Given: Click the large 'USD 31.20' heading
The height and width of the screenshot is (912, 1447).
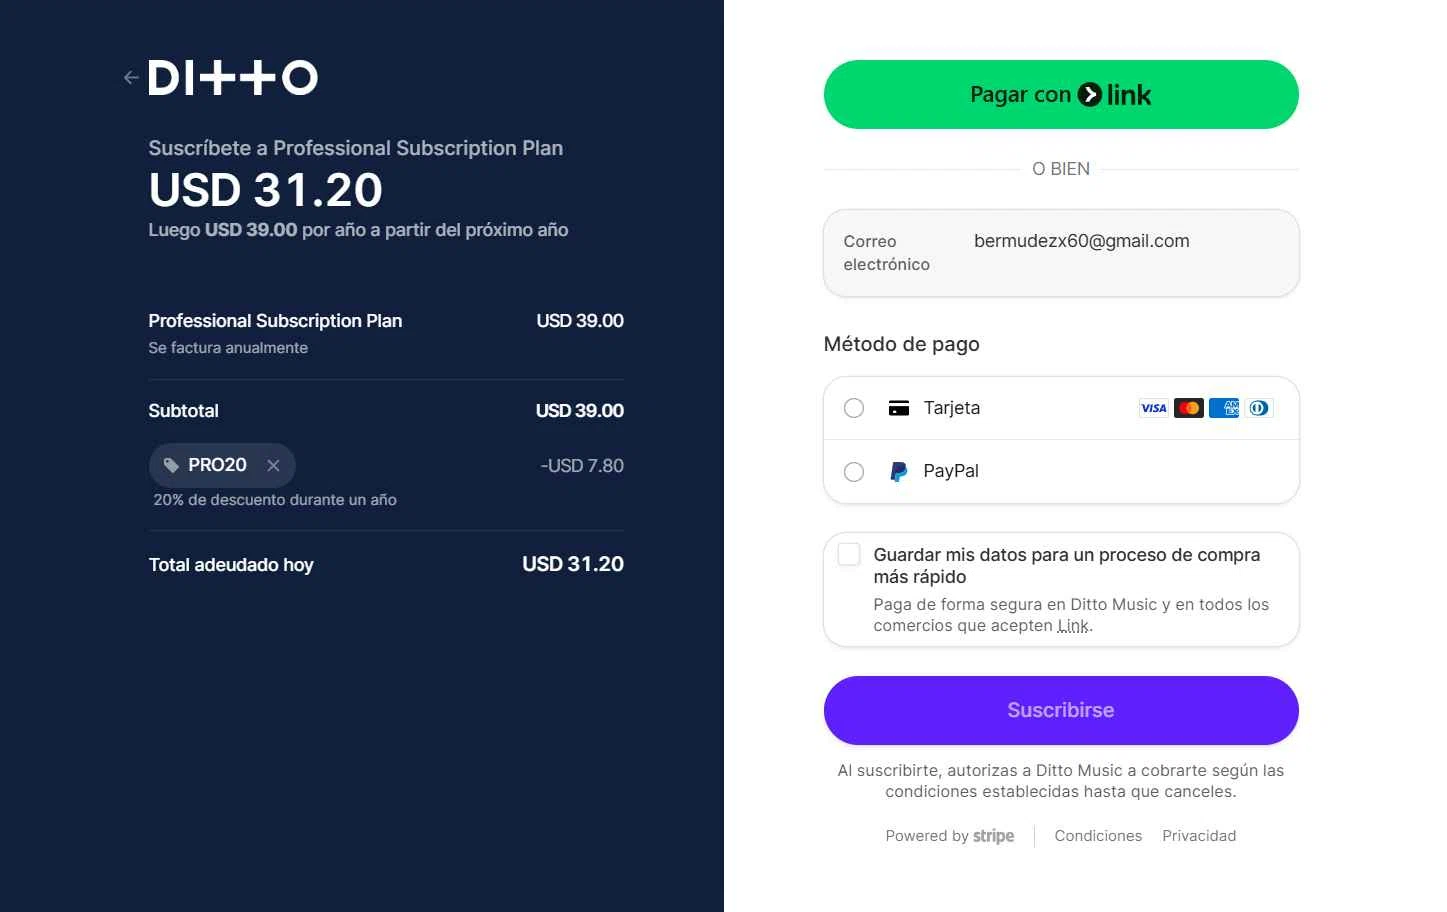Looking at the screenshot, I should (x=266, y=190).
